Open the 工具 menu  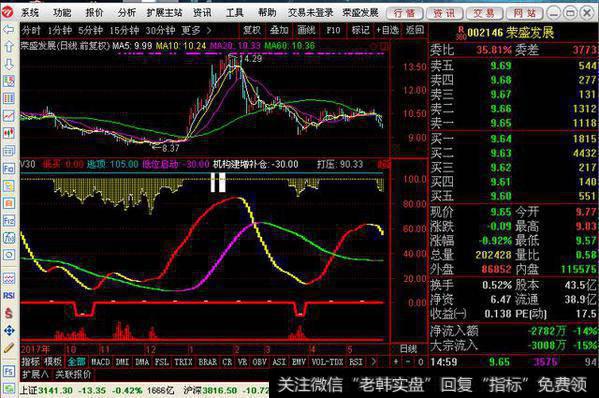[235, 13]
